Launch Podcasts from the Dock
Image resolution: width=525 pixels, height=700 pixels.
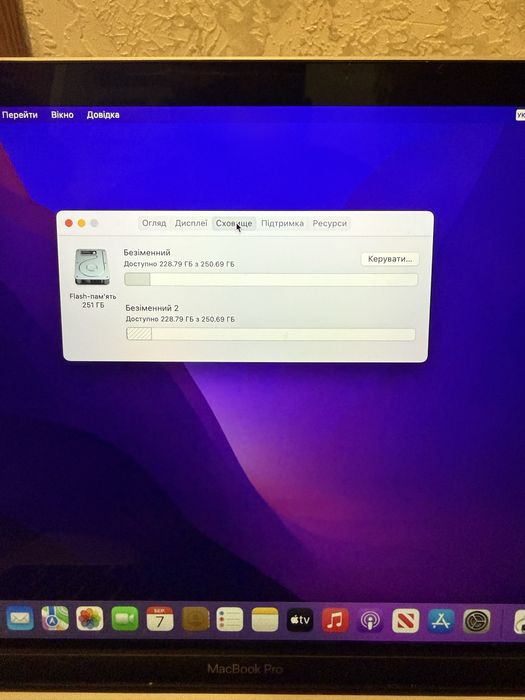(370, 621)
